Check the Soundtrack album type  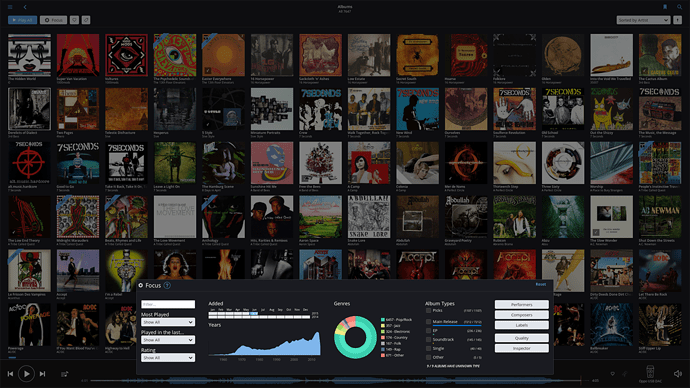(x=429, y=340)
